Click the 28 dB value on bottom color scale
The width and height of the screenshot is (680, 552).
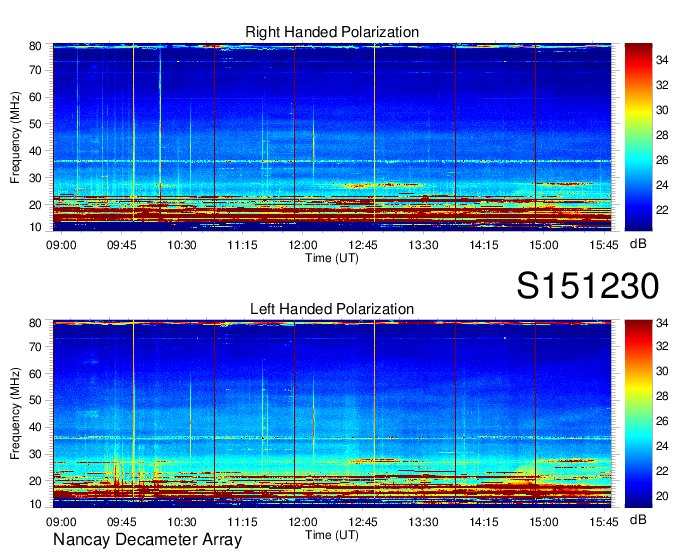click(662, 396)
